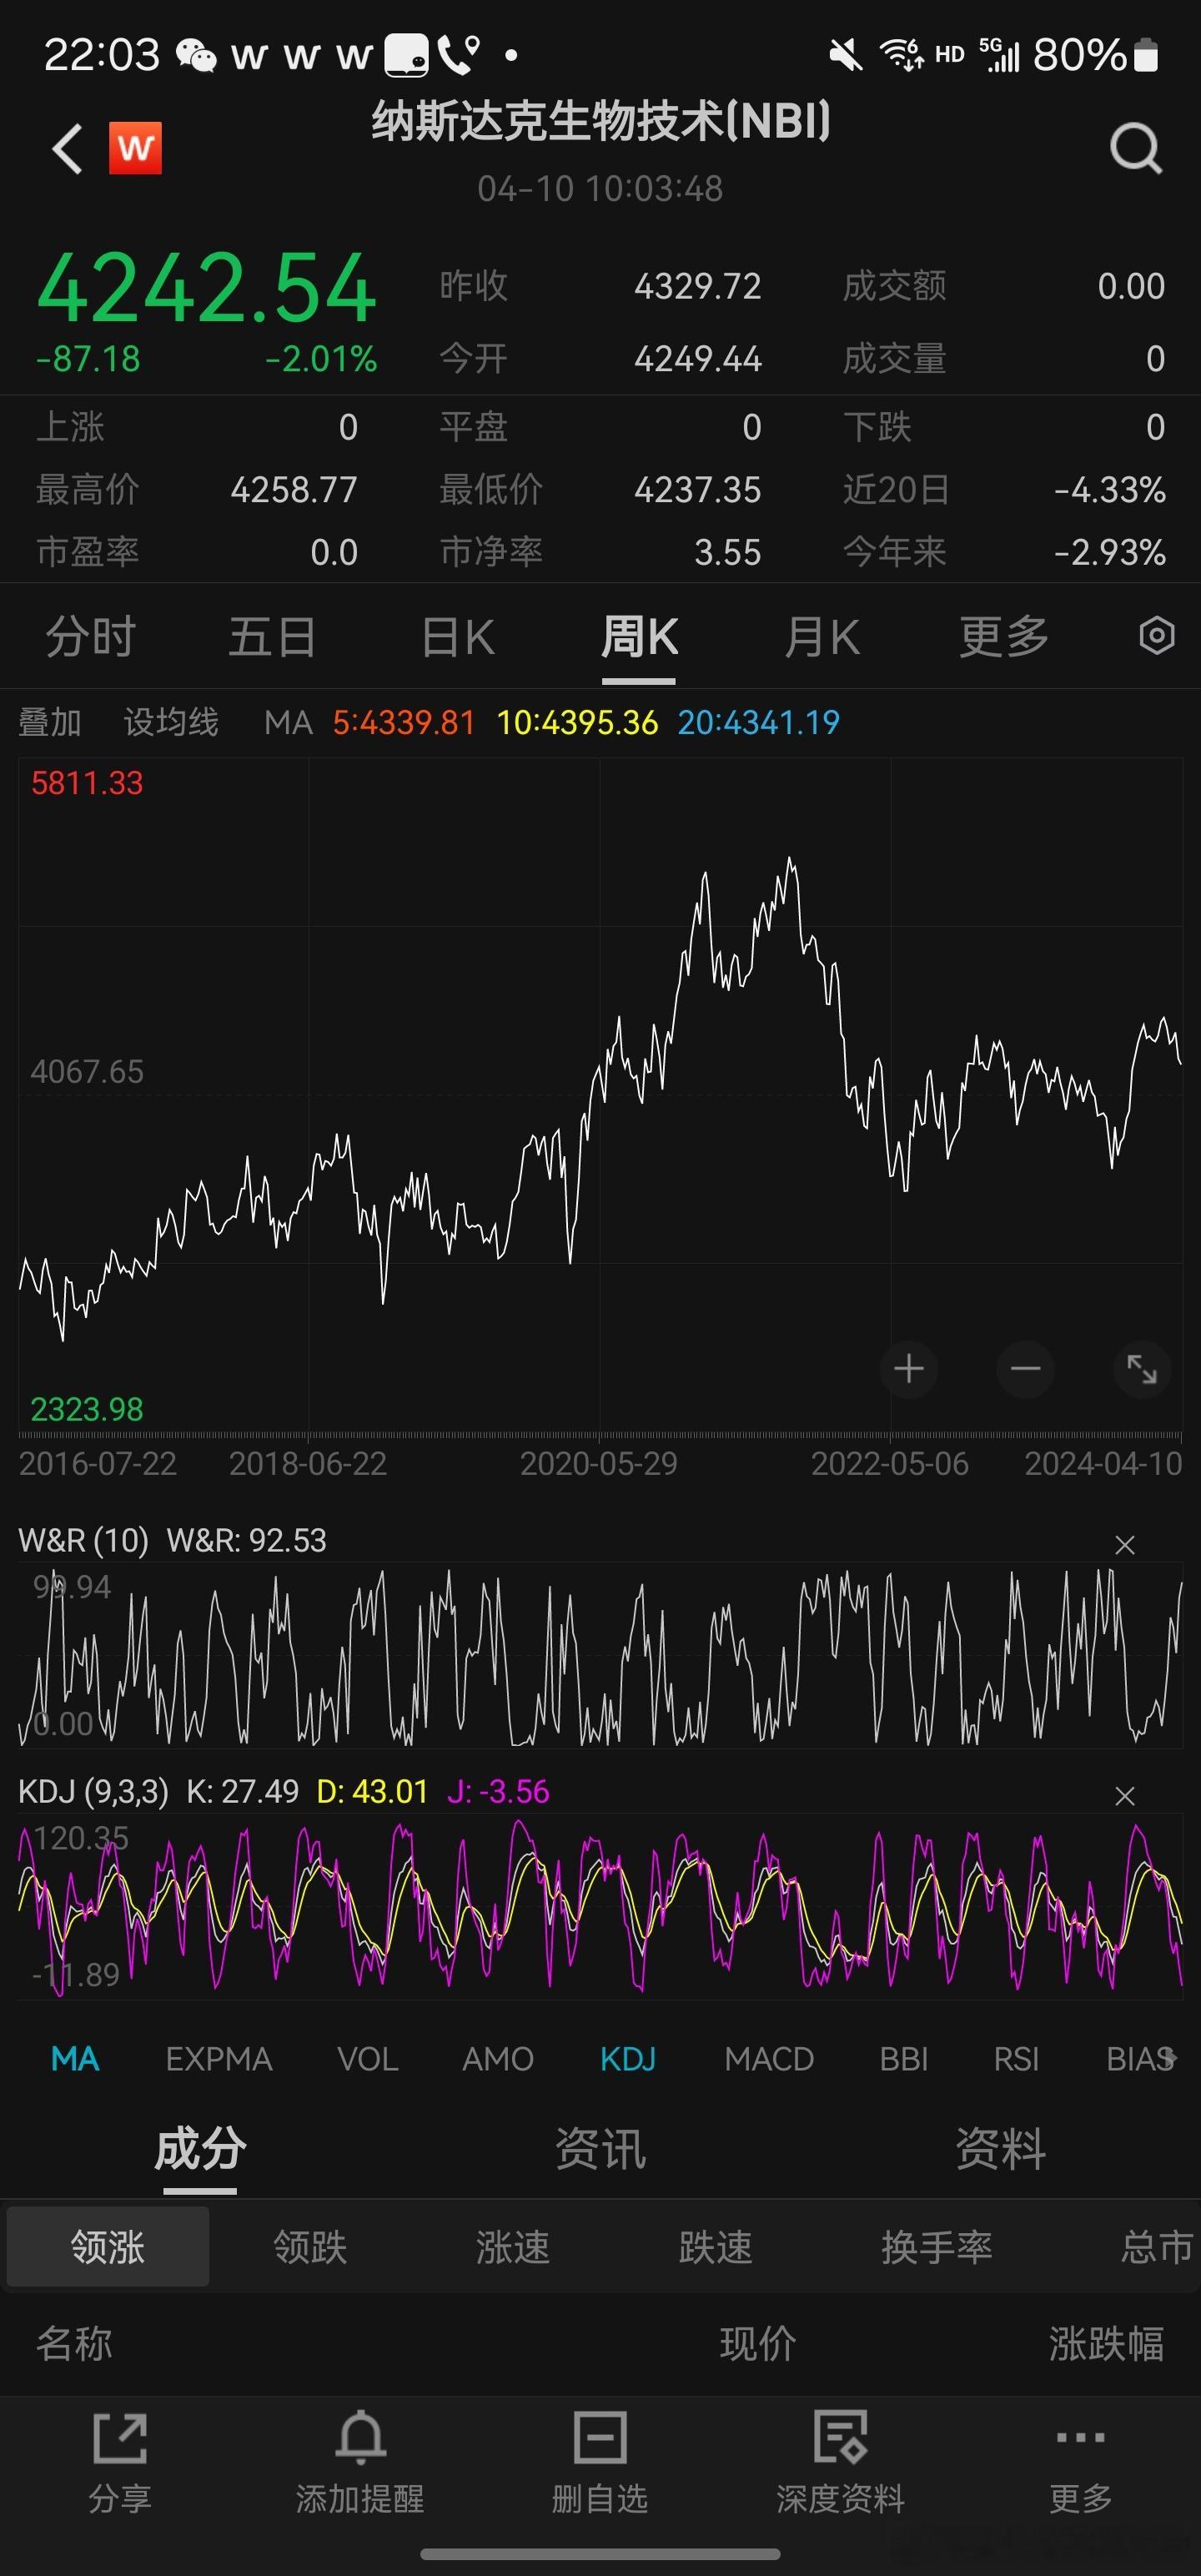Select the 周K weekly tab
The width and height of the screenshot is (1201, 2576).
(x=639, y=637)
